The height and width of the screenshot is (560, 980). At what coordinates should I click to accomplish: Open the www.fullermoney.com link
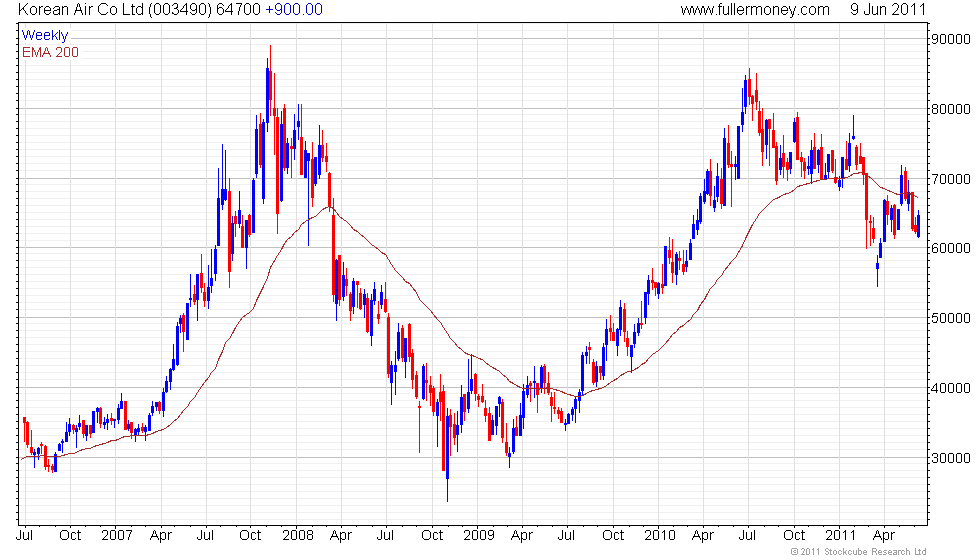[x=755, y=10]
